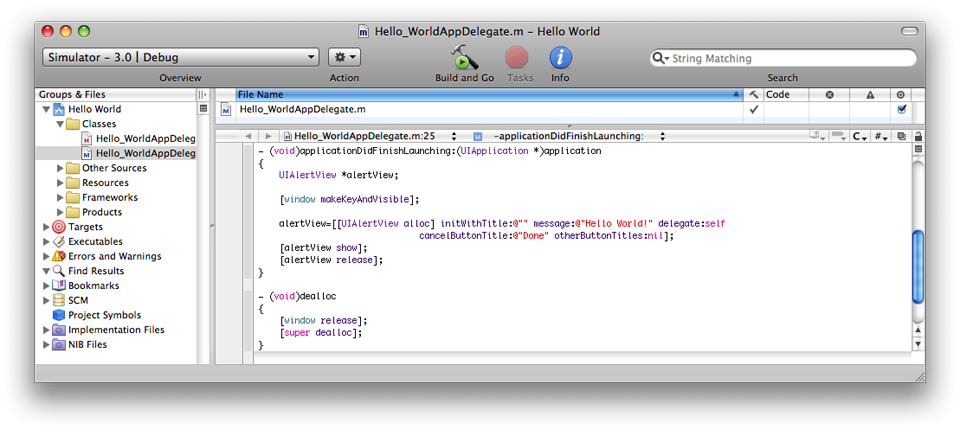
Task: Open the Action gear menu
Action: tap(345, 58)
